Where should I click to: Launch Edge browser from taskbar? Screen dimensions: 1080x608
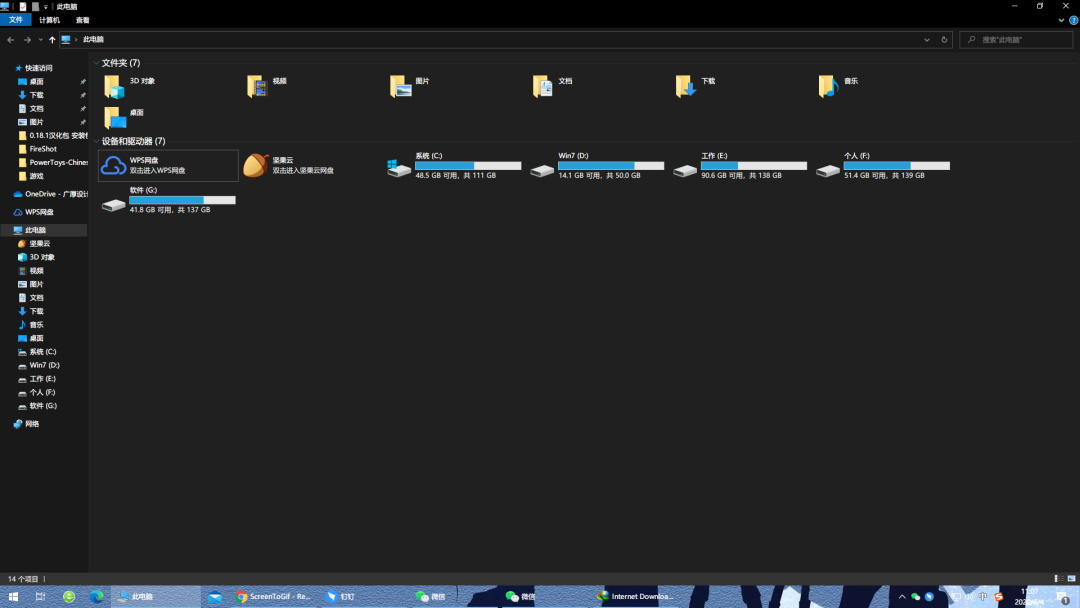pyautogui.click(x=96, y=596)
